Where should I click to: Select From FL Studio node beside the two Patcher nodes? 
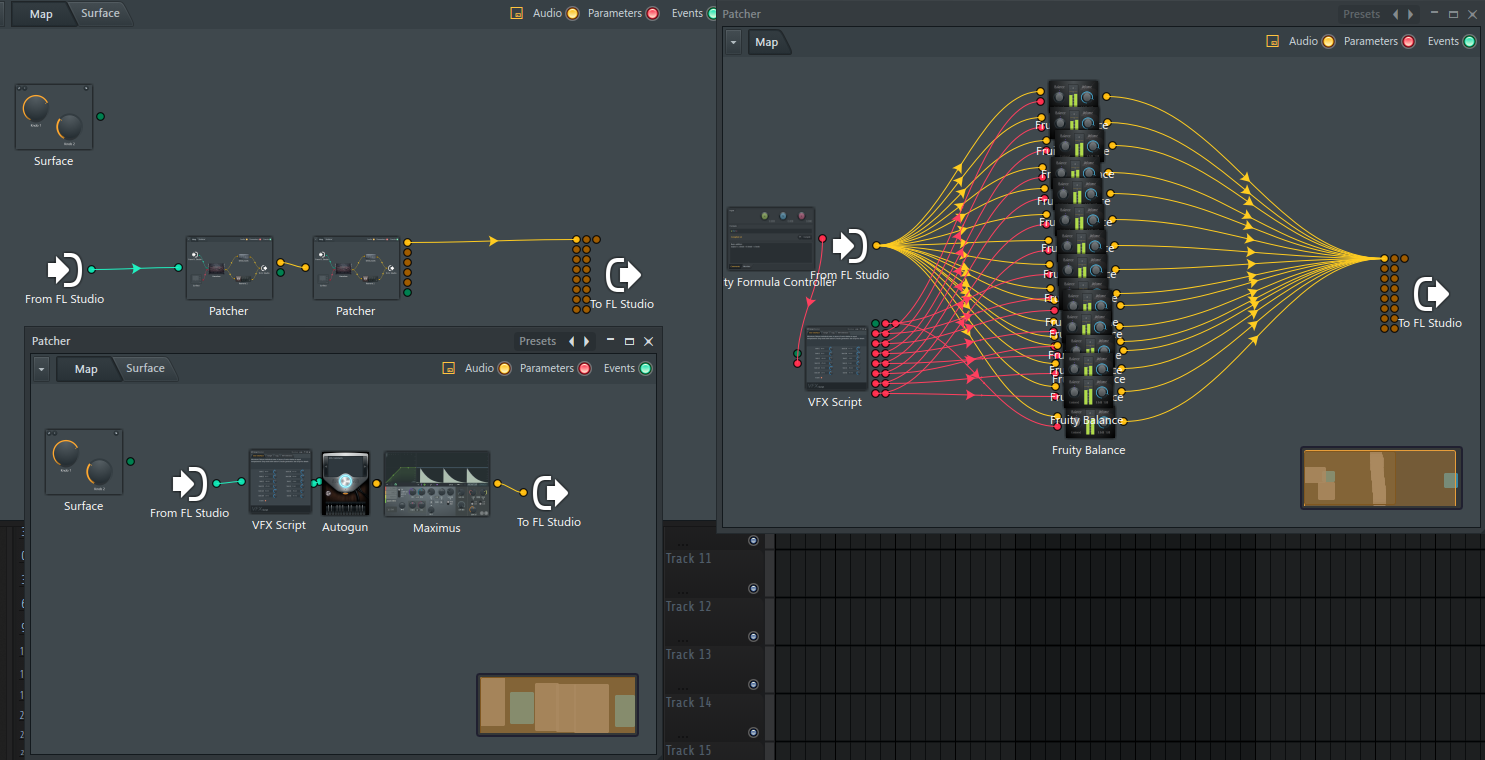[x=65, y=270]
